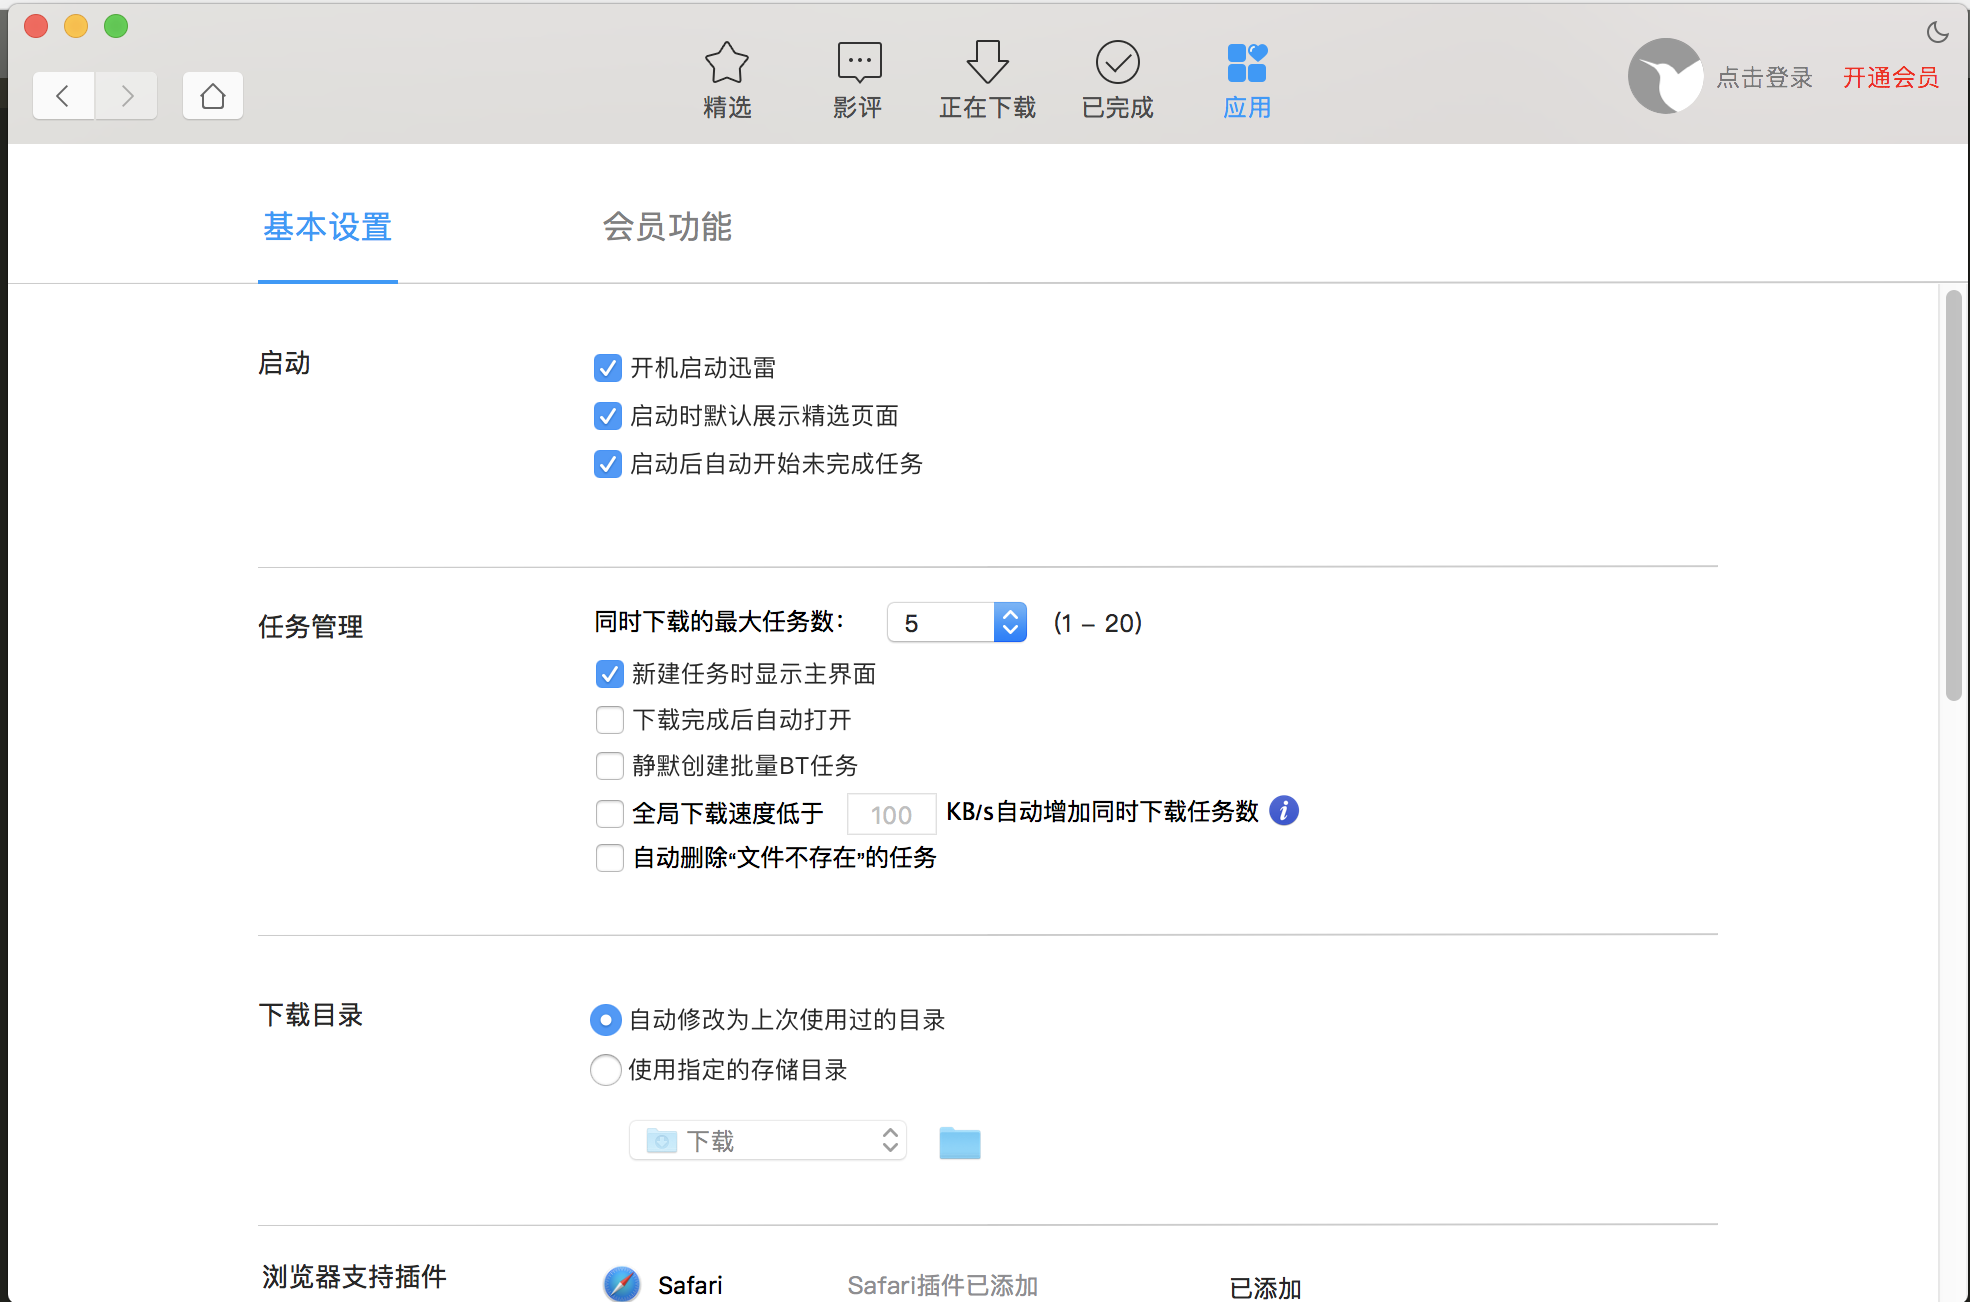The image size is (1970, 1302).
Task: Click the Safari插件已添加 status text
Action: [x=943, y=1285]
